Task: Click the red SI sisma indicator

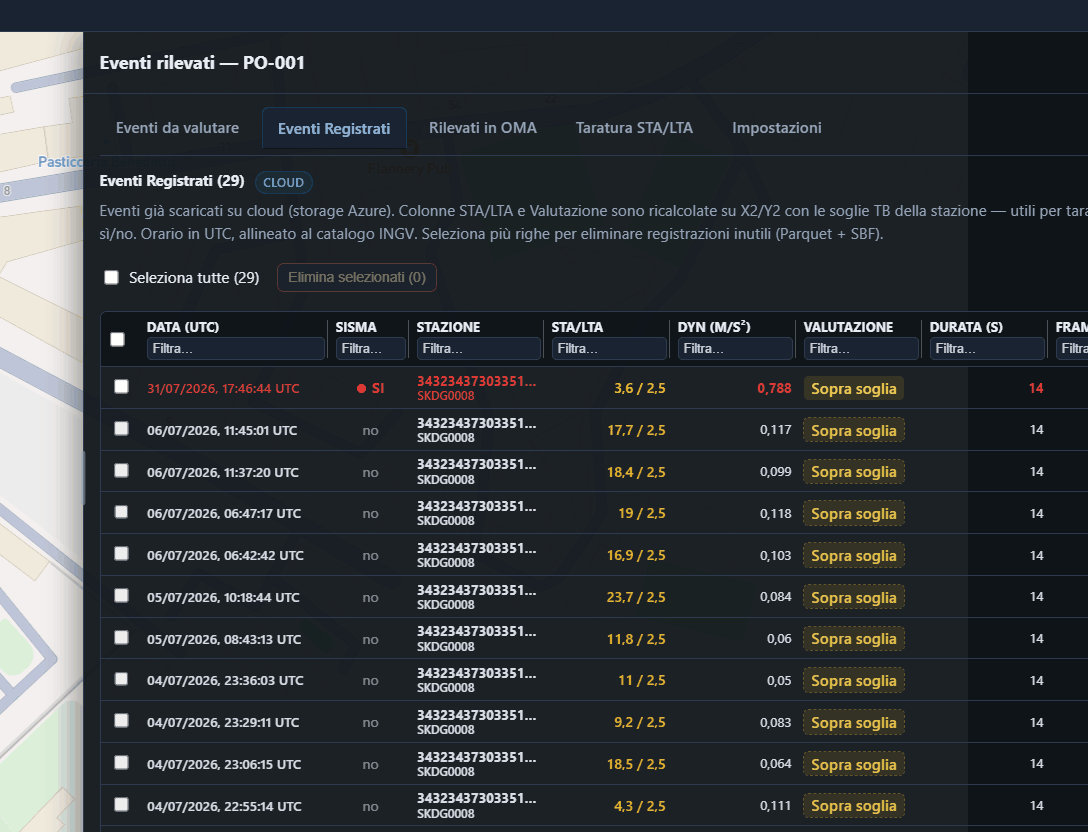Action: coord(371,389)
